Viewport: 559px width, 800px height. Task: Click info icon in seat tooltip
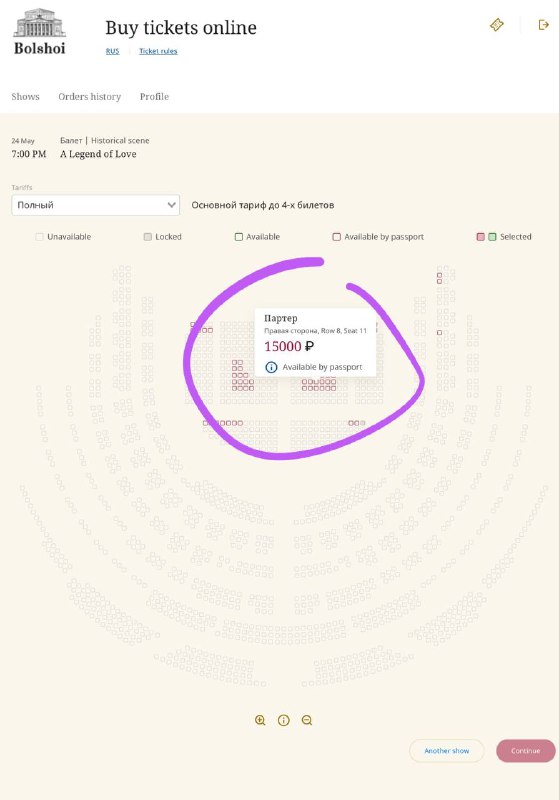(271, 367)
